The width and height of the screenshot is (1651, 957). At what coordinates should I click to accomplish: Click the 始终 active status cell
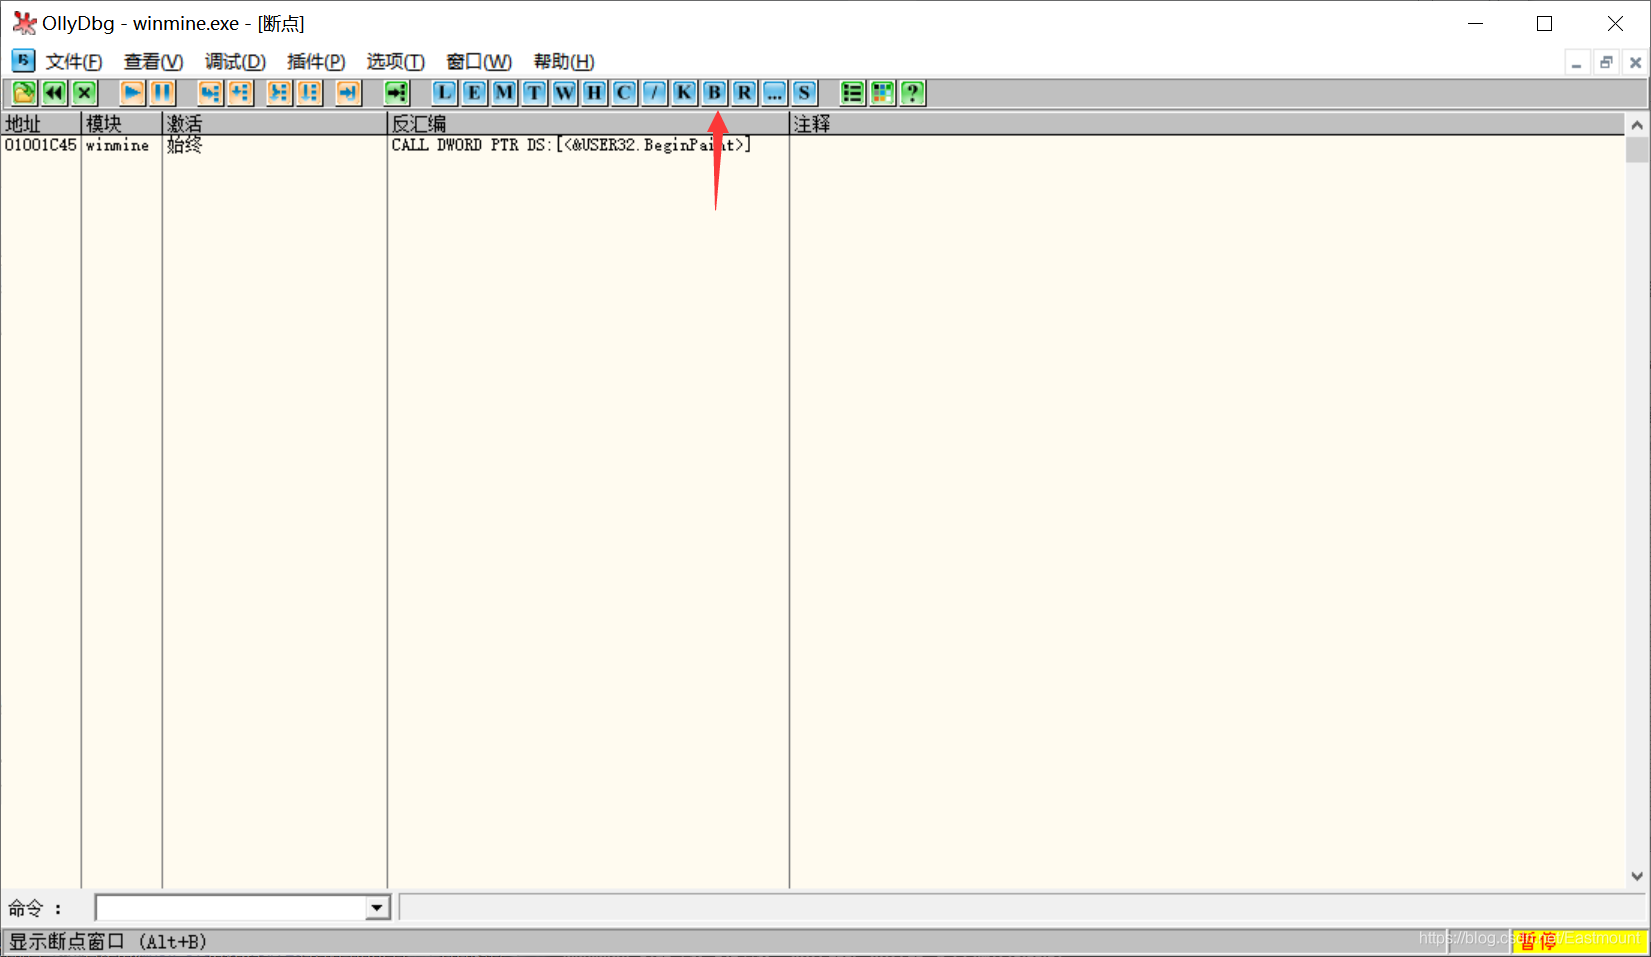coord(185,145)
